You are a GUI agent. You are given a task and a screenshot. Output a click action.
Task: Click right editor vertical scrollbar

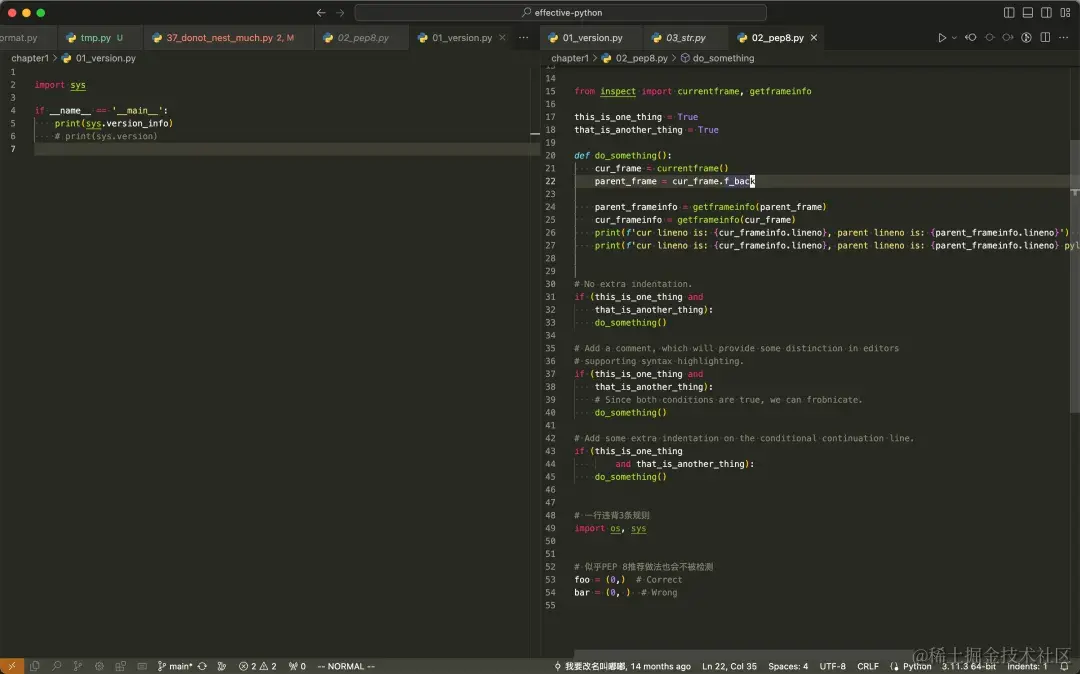click(x=1074, y=275)
